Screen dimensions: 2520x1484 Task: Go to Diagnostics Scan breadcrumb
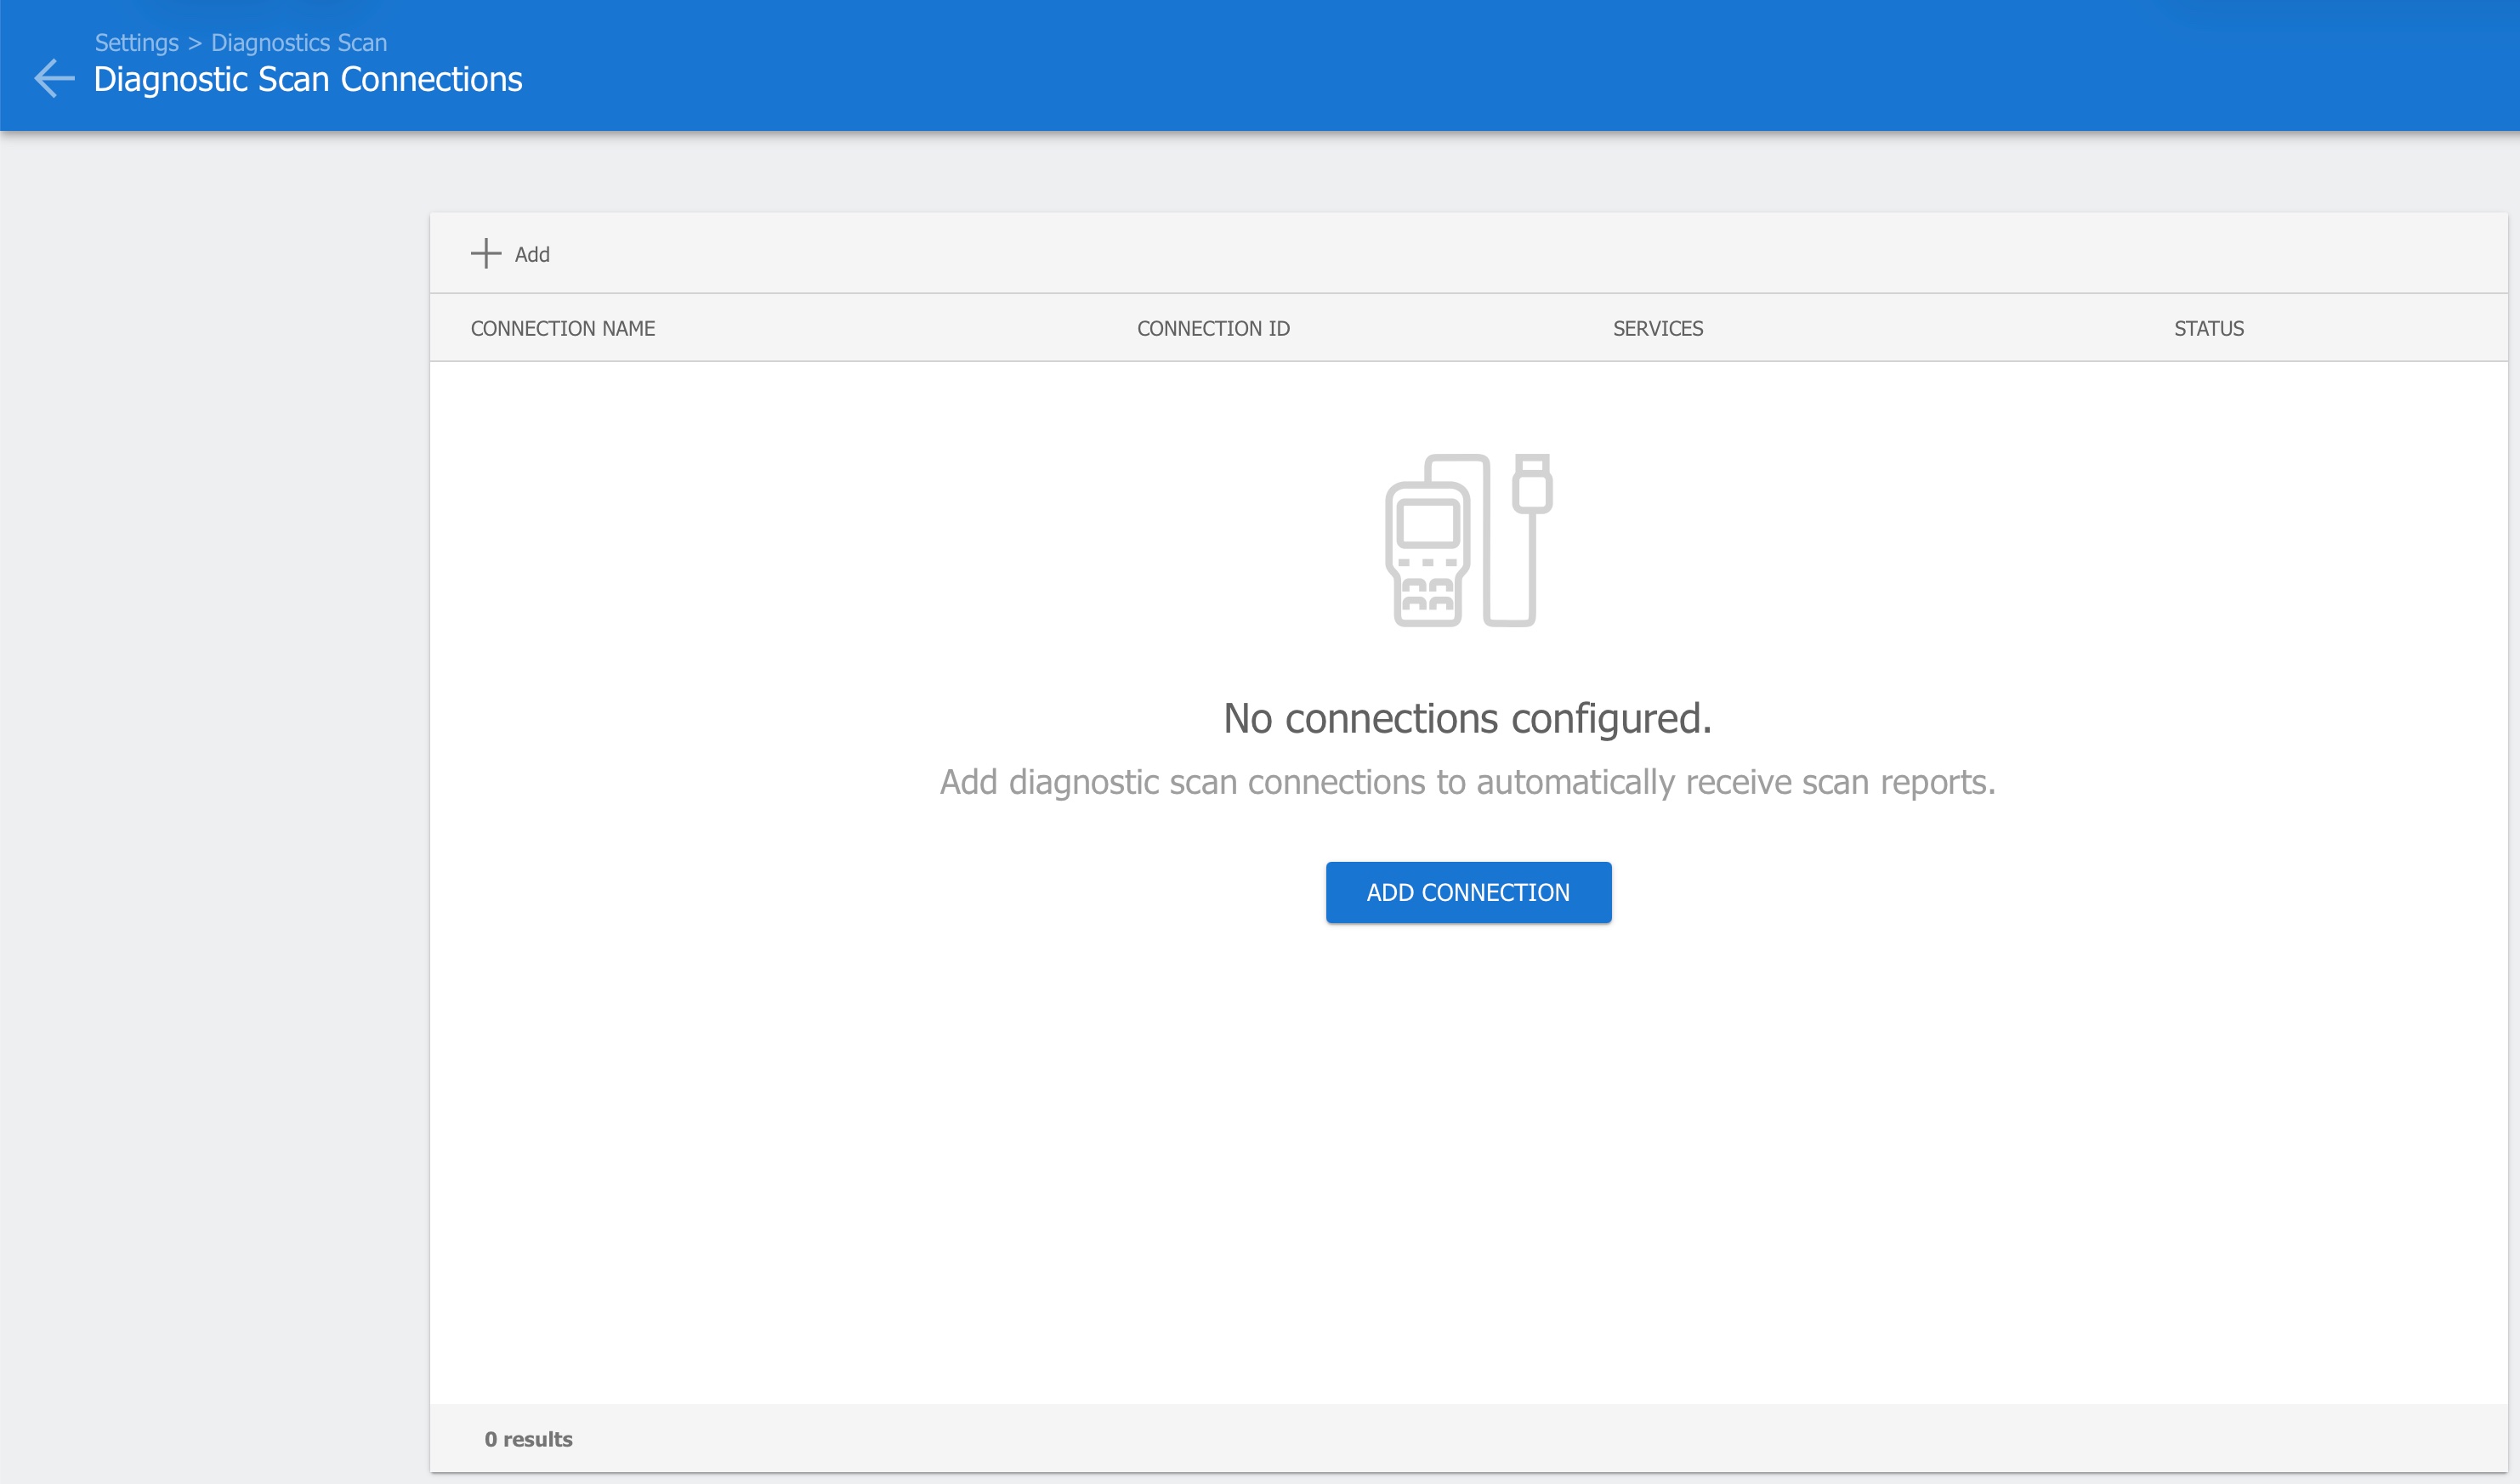(299, 43)
